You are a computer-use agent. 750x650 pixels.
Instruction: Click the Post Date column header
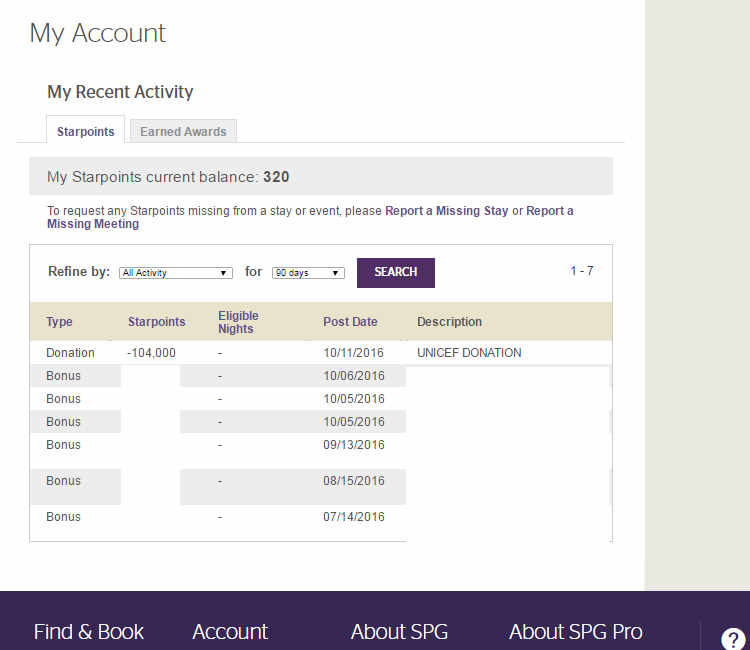pos(350,322)
